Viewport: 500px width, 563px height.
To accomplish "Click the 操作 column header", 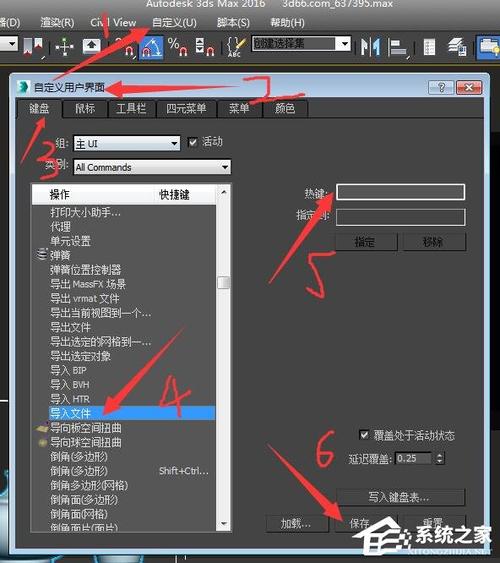I will 60,194.
